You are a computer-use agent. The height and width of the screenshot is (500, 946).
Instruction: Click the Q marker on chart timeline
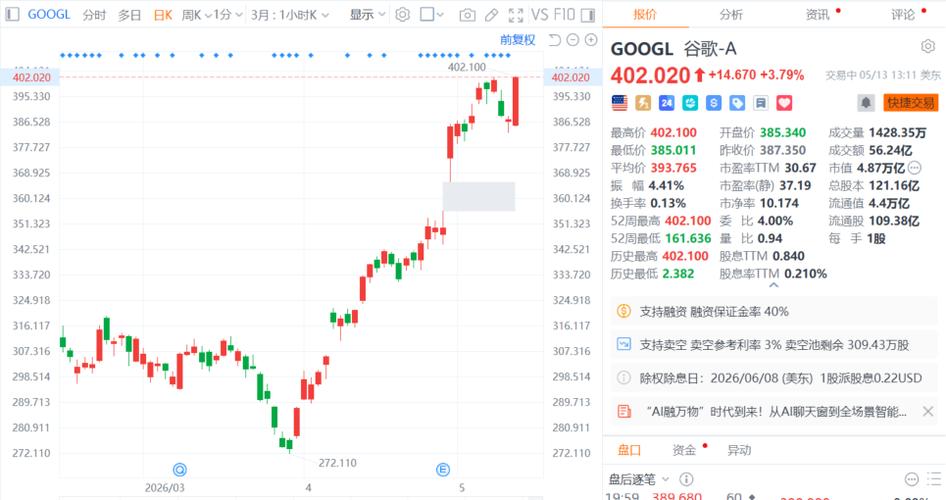pyautogui.click(x=180, y=470)
